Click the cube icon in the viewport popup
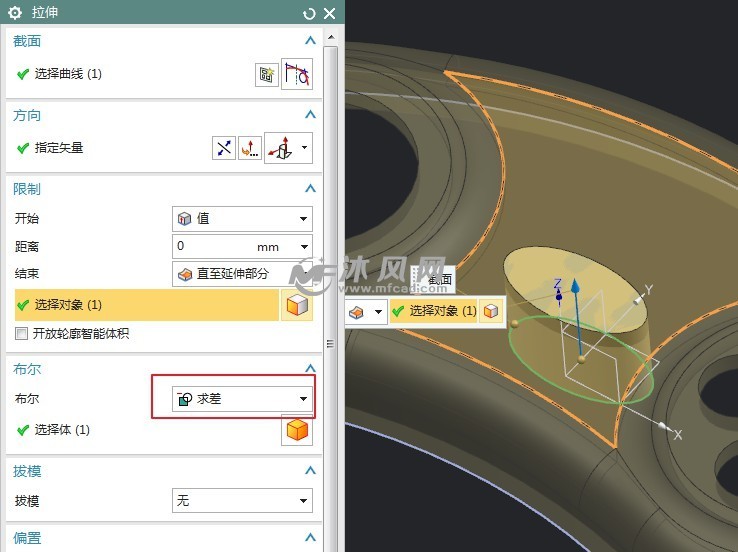738x552 pixels. (x=491, y=311)
